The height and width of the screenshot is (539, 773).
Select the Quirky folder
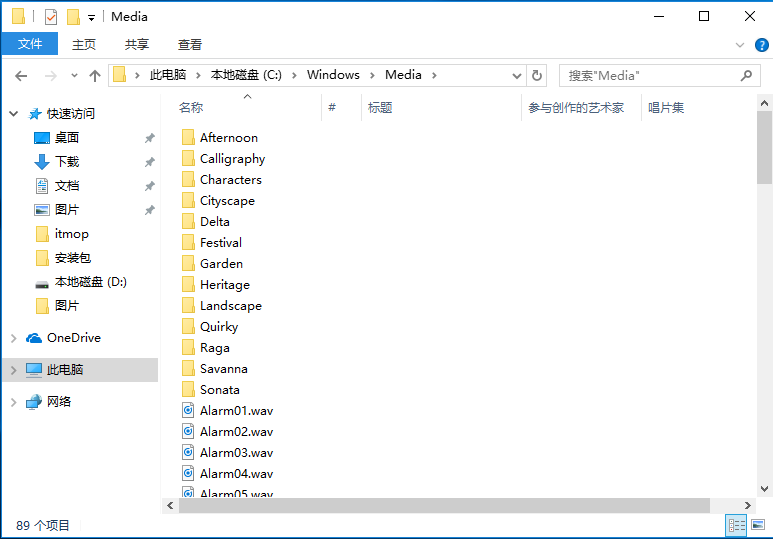click(x=219, y=327)
